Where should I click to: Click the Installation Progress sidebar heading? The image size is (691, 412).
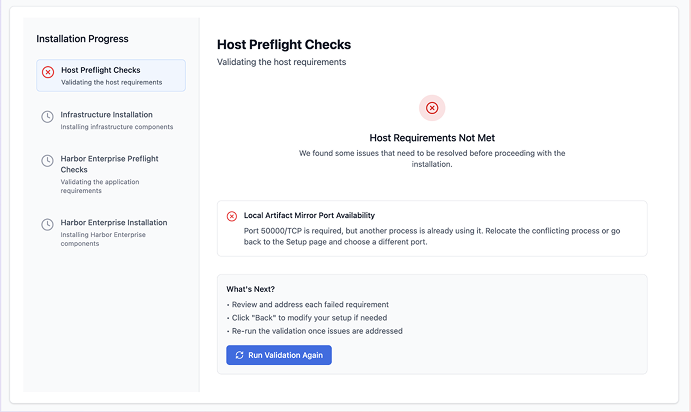click(x=82, y=39)
